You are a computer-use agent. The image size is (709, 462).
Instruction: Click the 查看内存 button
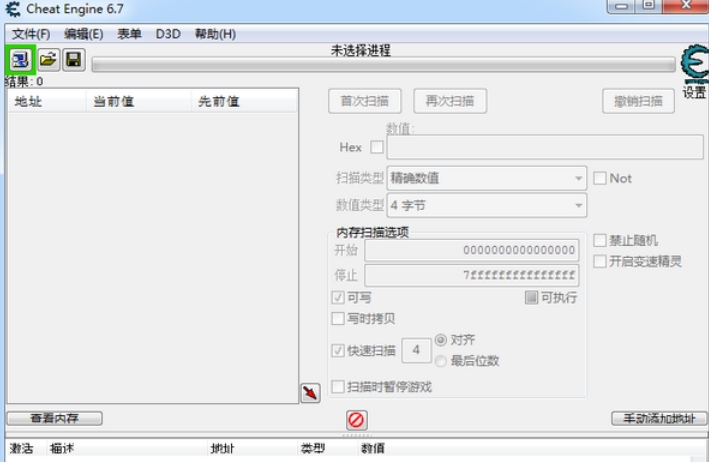point(54,418)
